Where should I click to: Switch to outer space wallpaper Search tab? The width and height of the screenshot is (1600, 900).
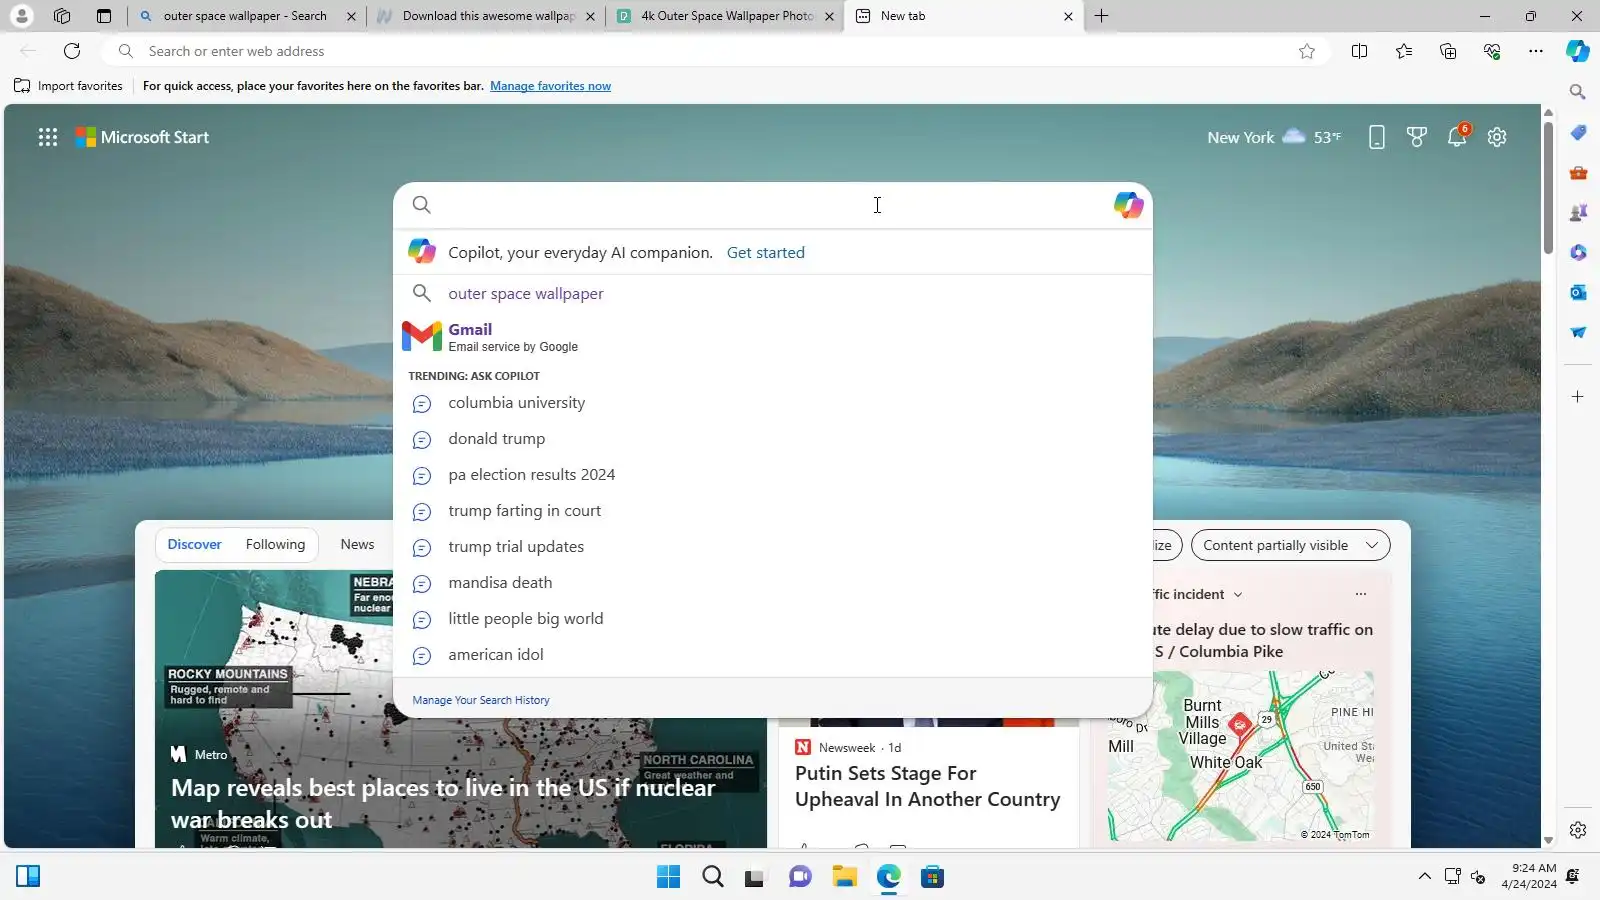click(x=246, y=16)
